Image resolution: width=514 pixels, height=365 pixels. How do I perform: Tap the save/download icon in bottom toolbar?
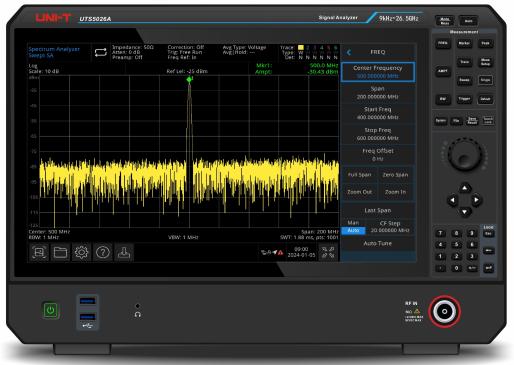click(124, 252)
